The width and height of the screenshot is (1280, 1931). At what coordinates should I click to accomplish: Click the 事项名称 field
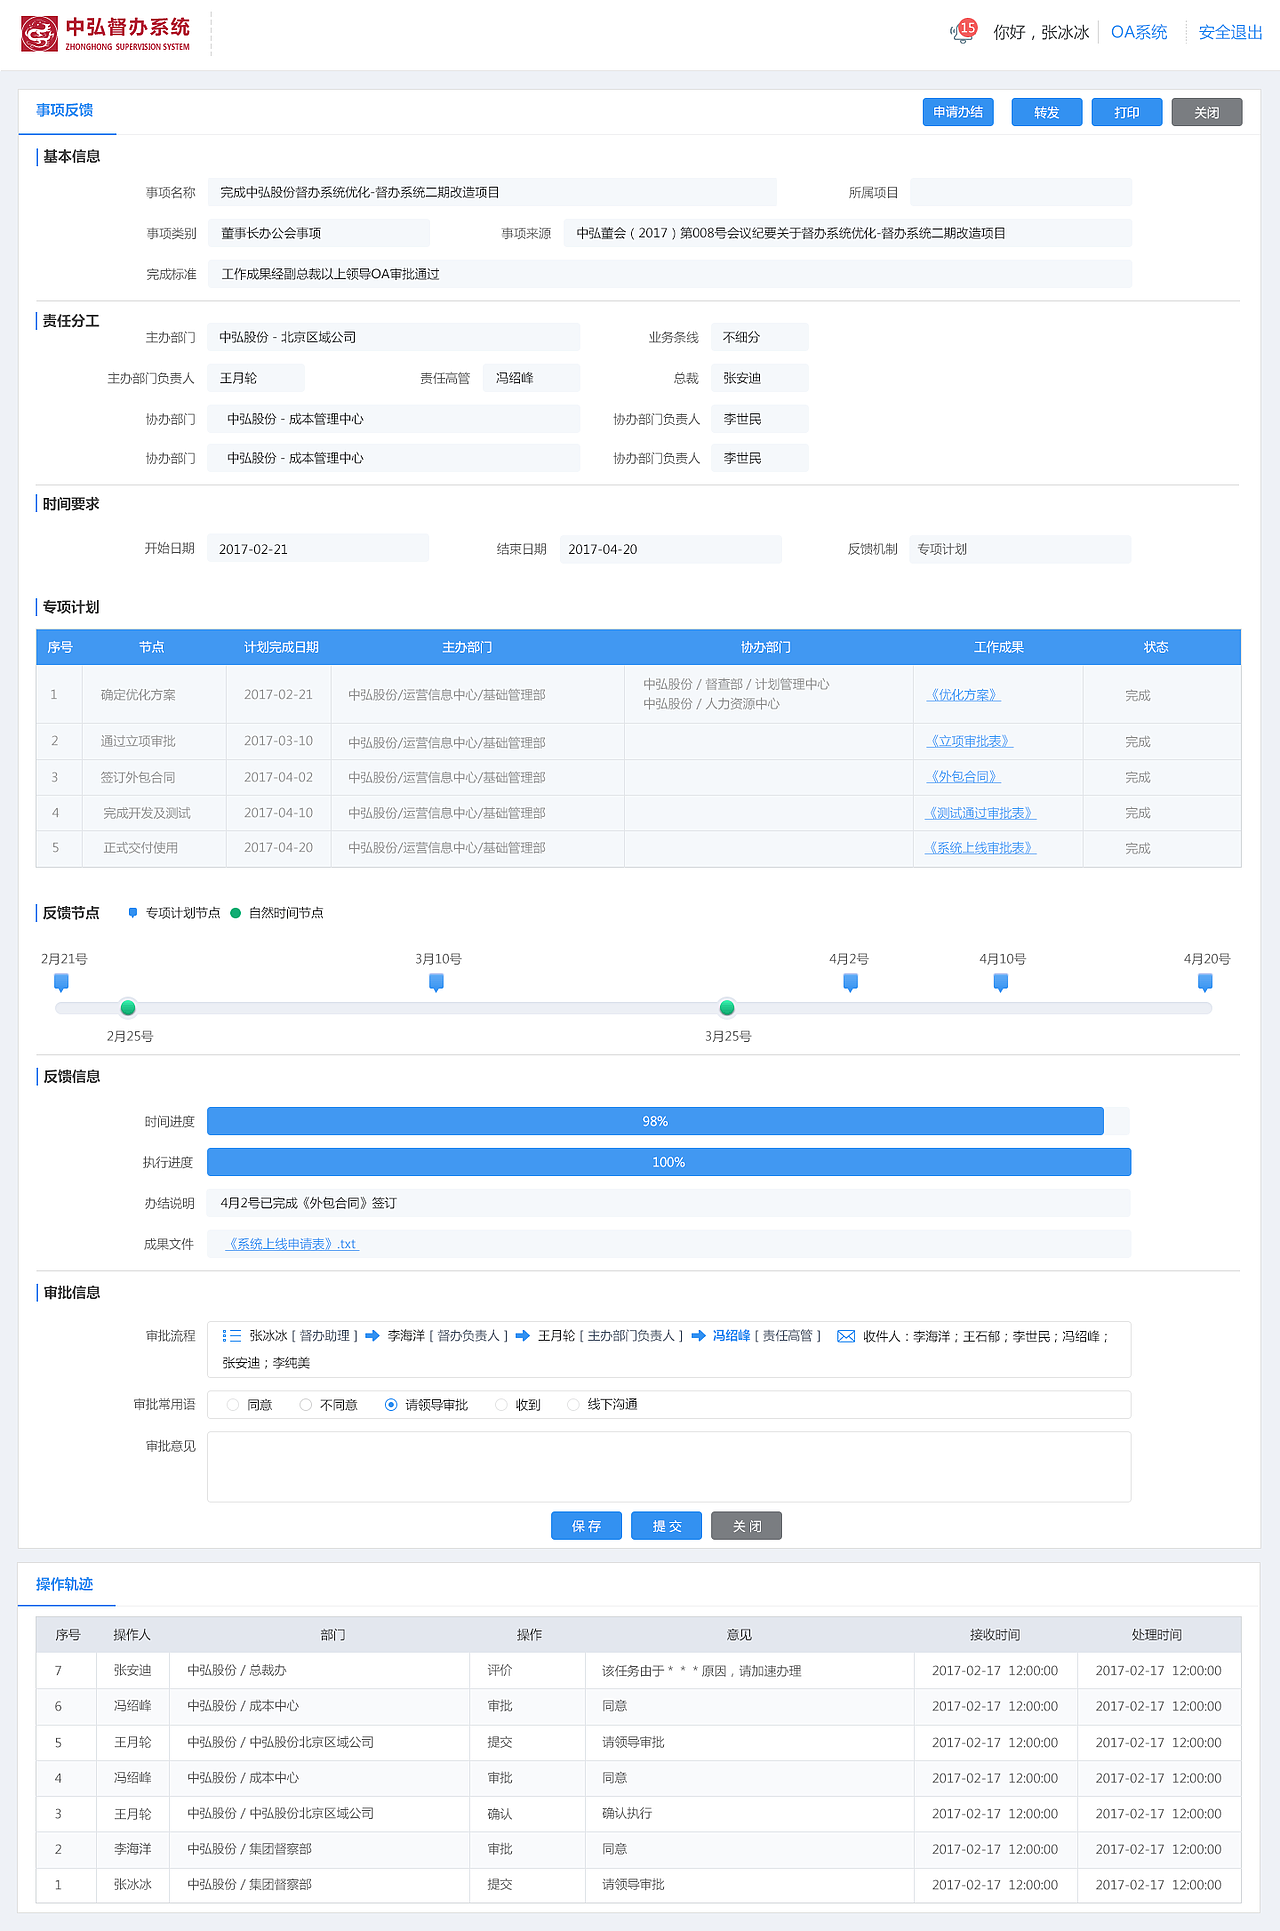click(492, 192)
